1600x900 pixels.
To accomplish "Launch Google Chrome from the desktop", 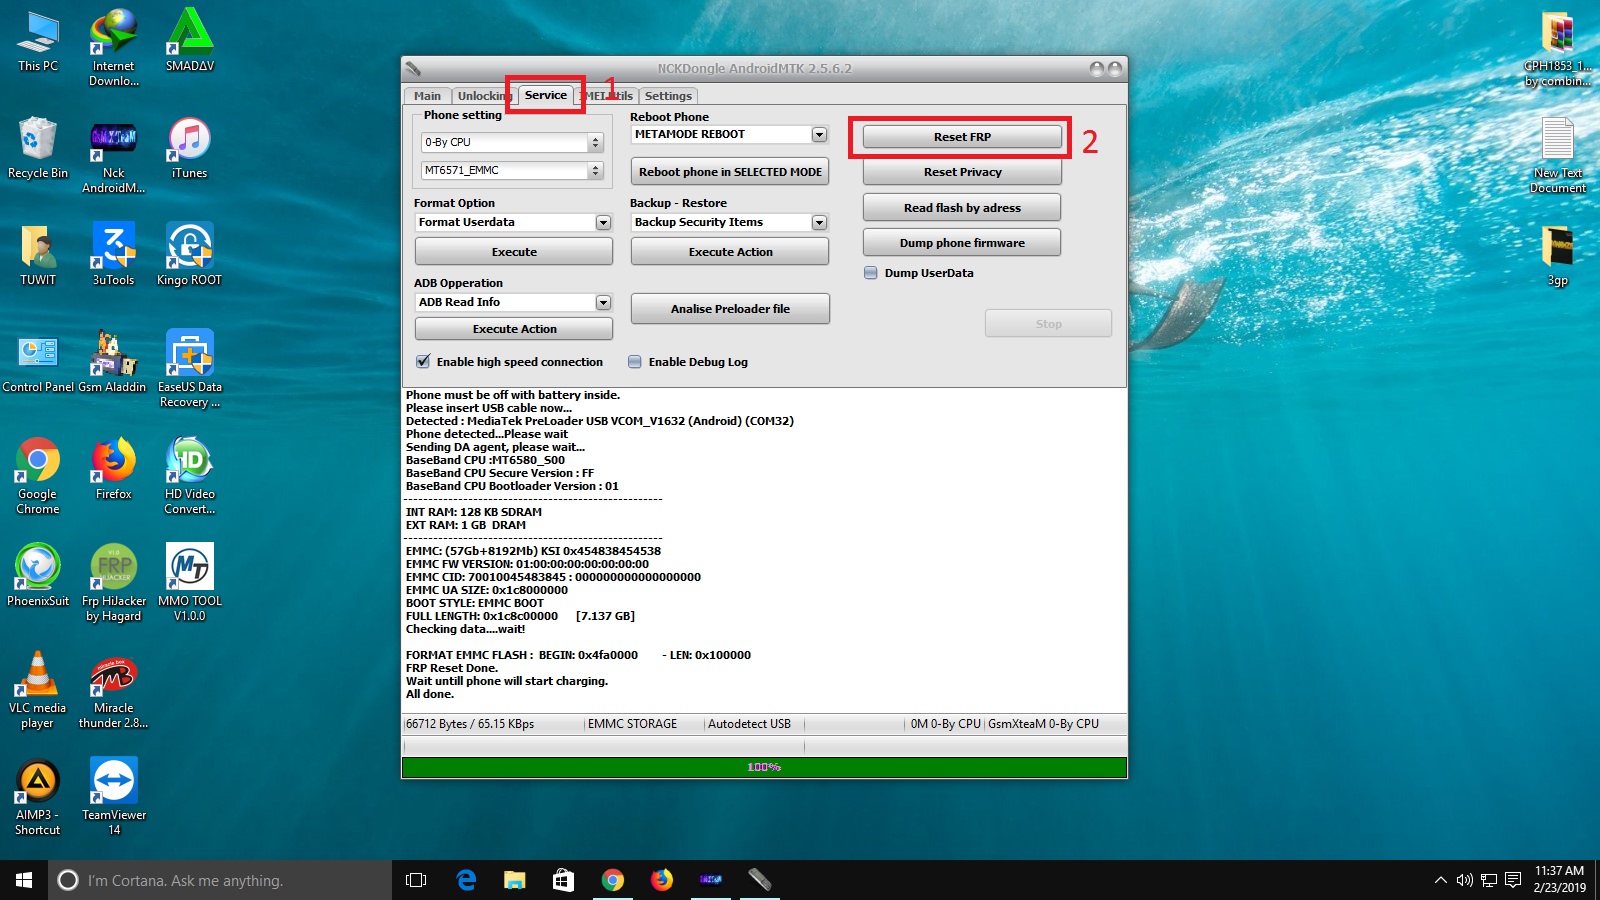I will (x=38, y=475).
